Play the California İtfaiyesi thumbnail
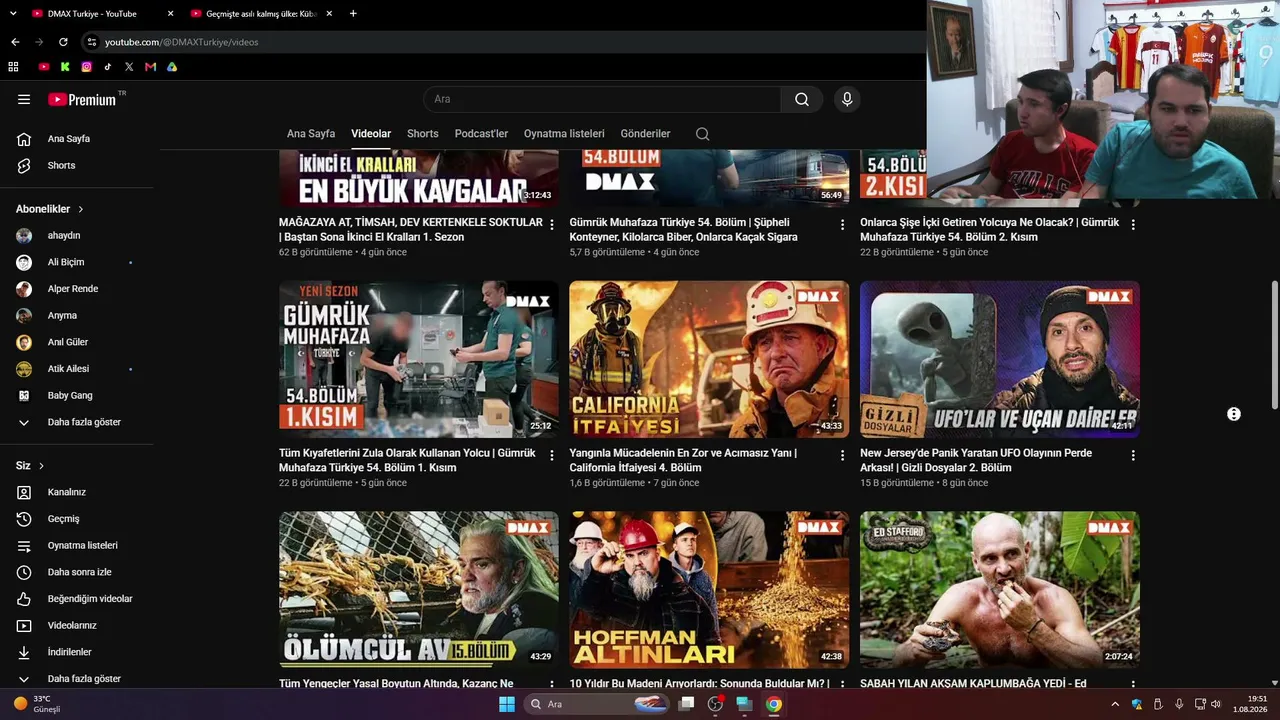Image resolution: width=1280 pixels, height=720 pixels. [x=709, y=359]
